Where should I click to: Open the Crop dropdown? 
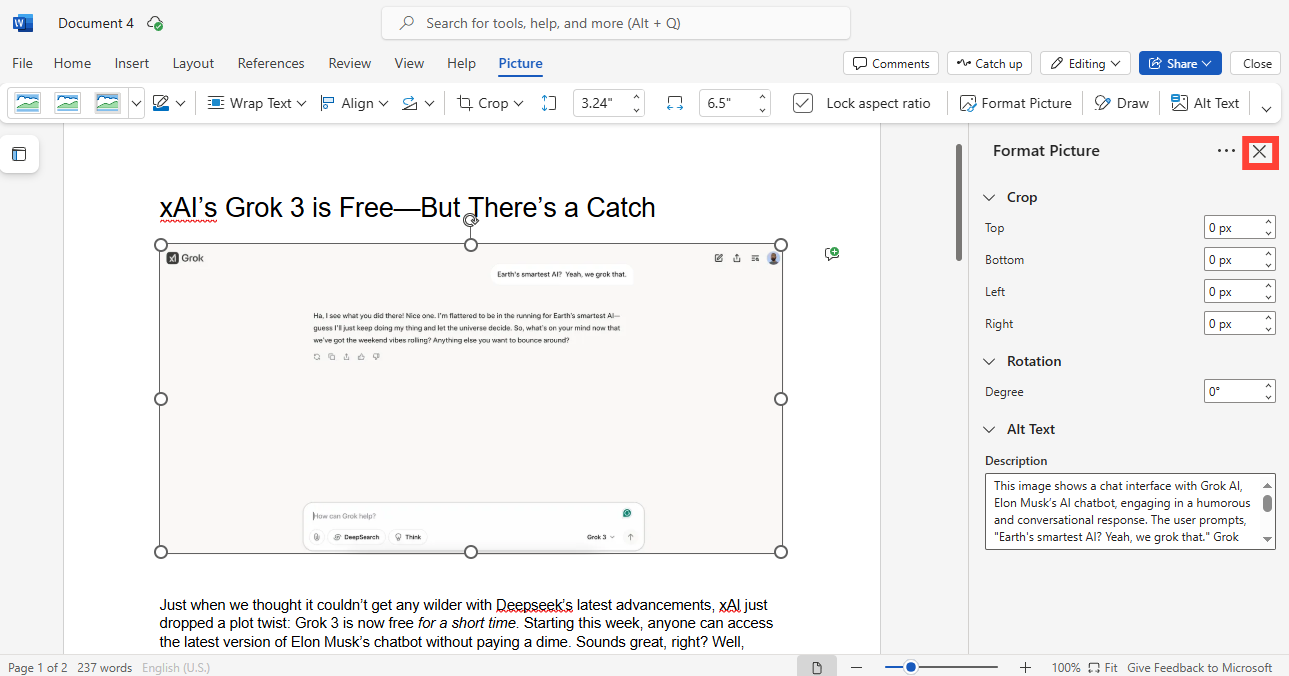(490, 103)
